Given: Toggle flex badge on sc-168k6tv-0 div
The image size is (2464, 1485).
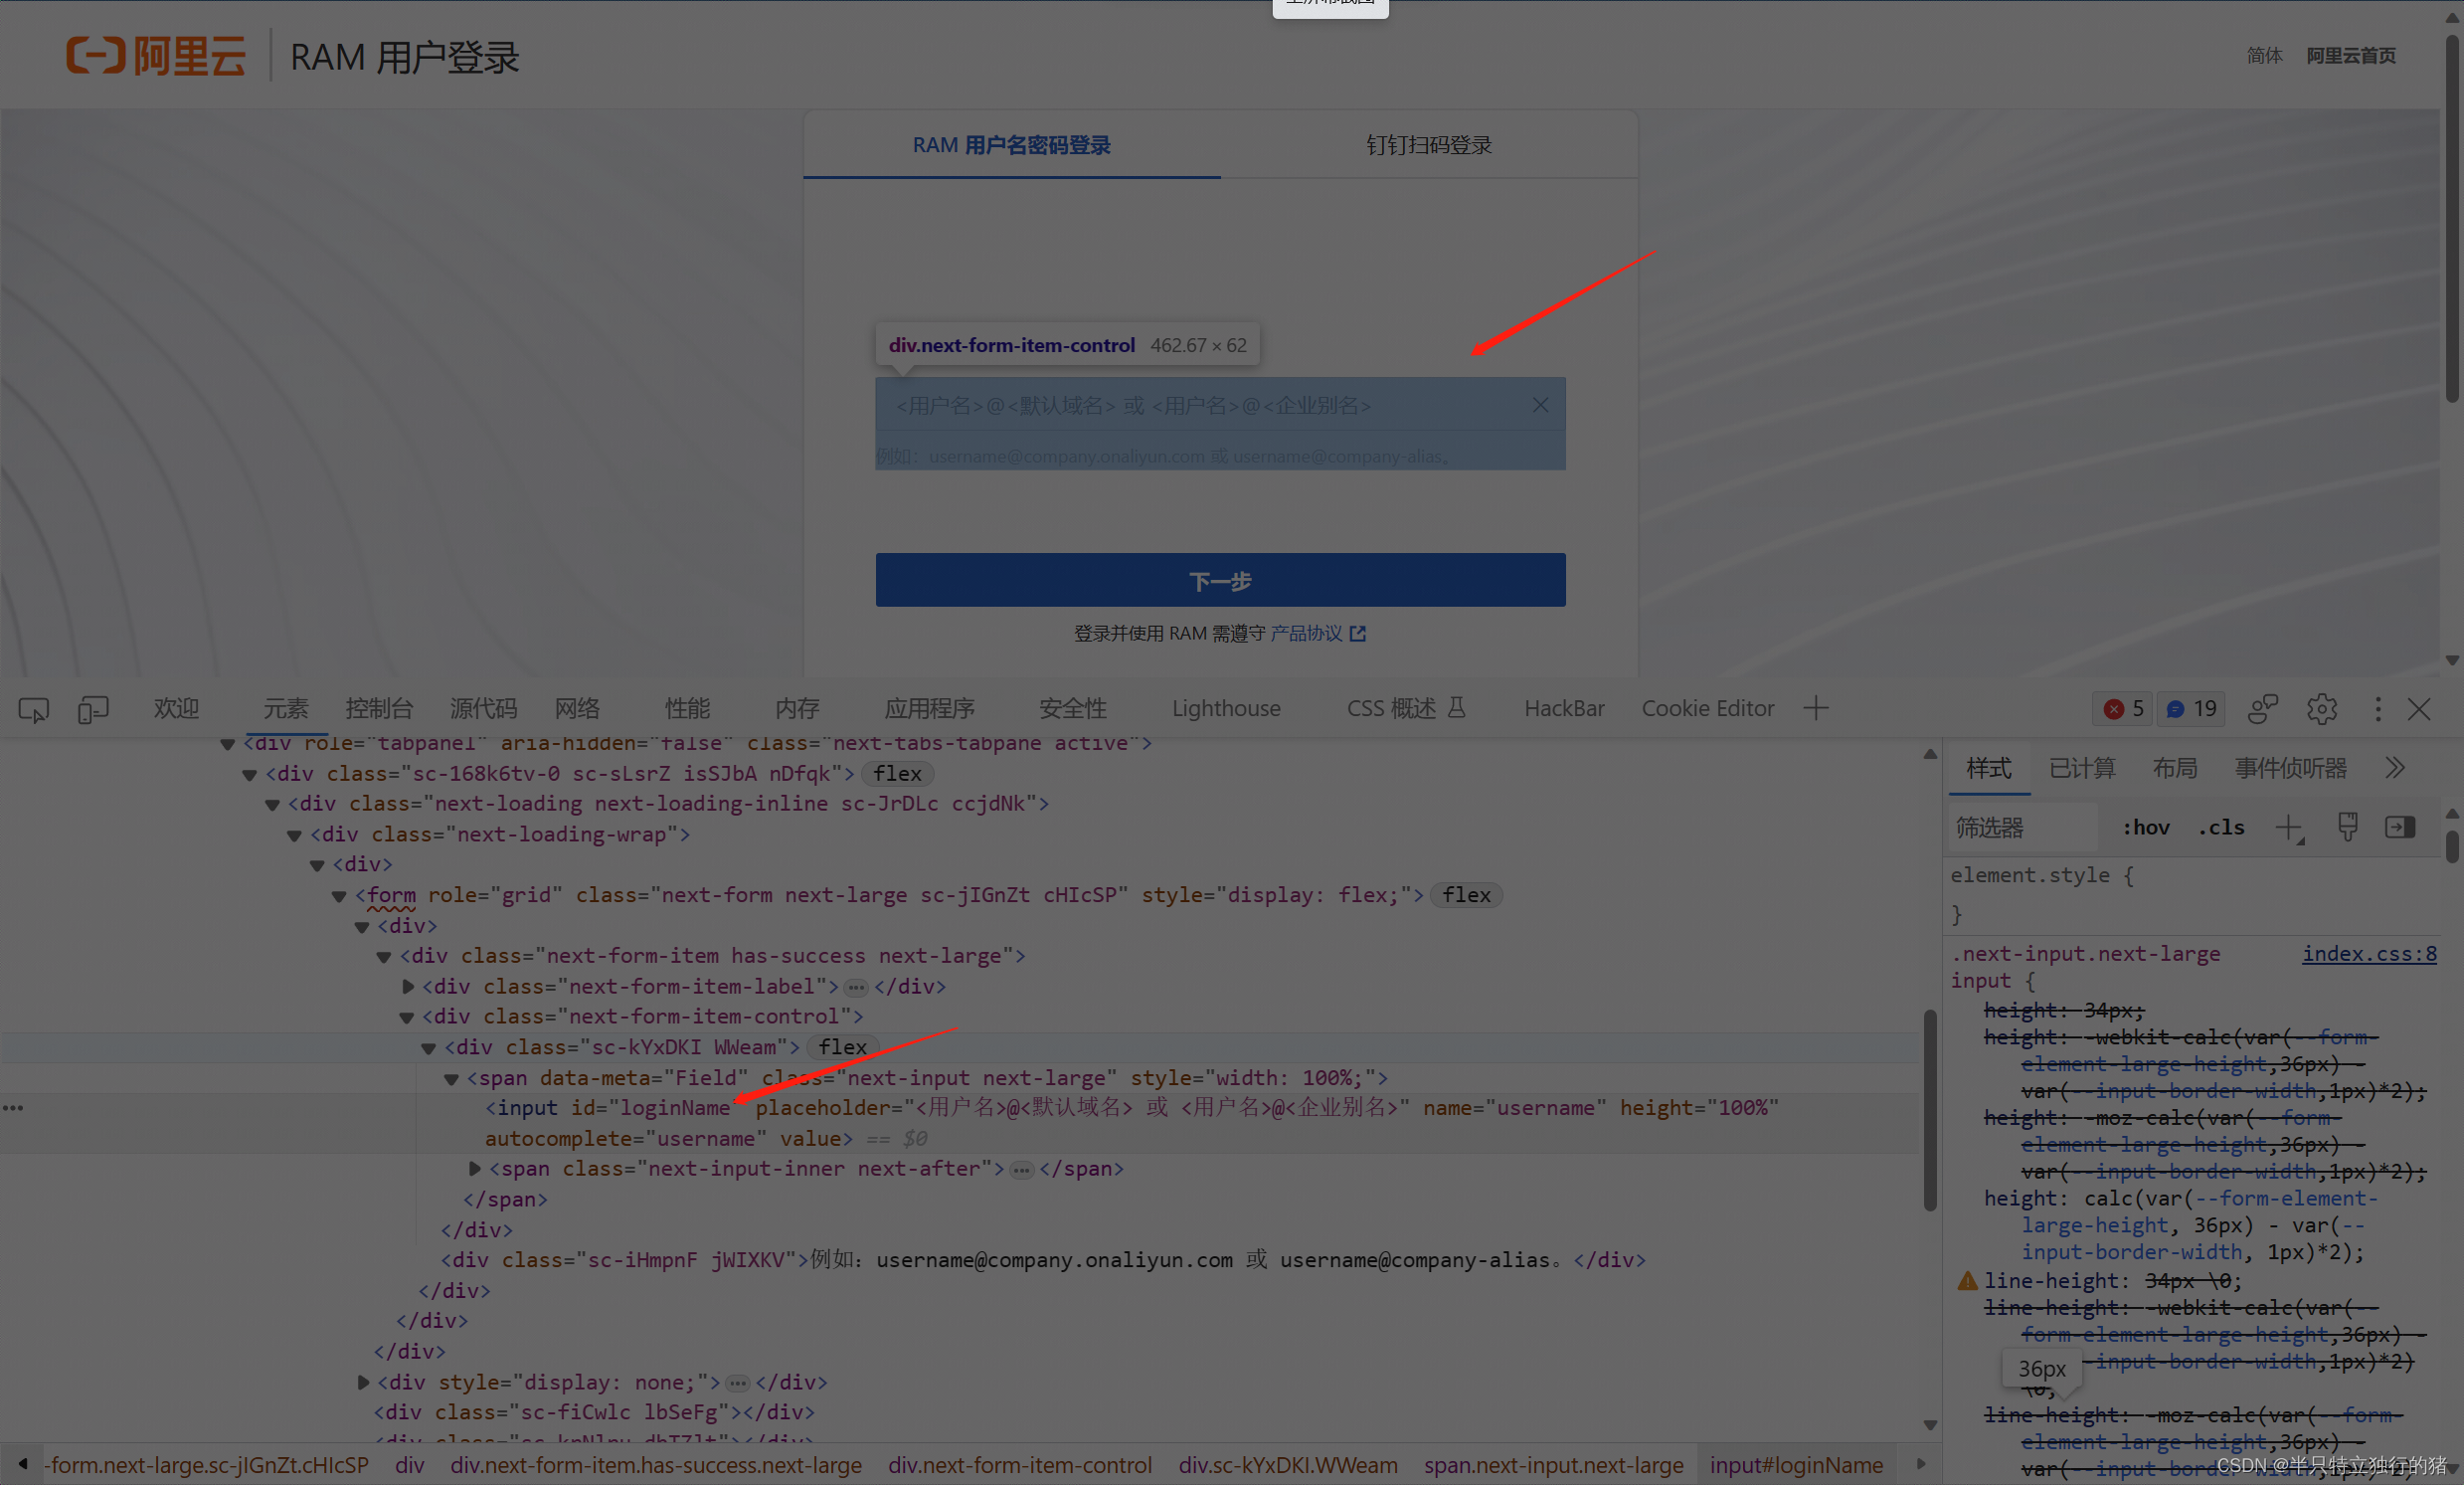Looking at the screenshot, I should pyautogui.click(x=897, y=773).
